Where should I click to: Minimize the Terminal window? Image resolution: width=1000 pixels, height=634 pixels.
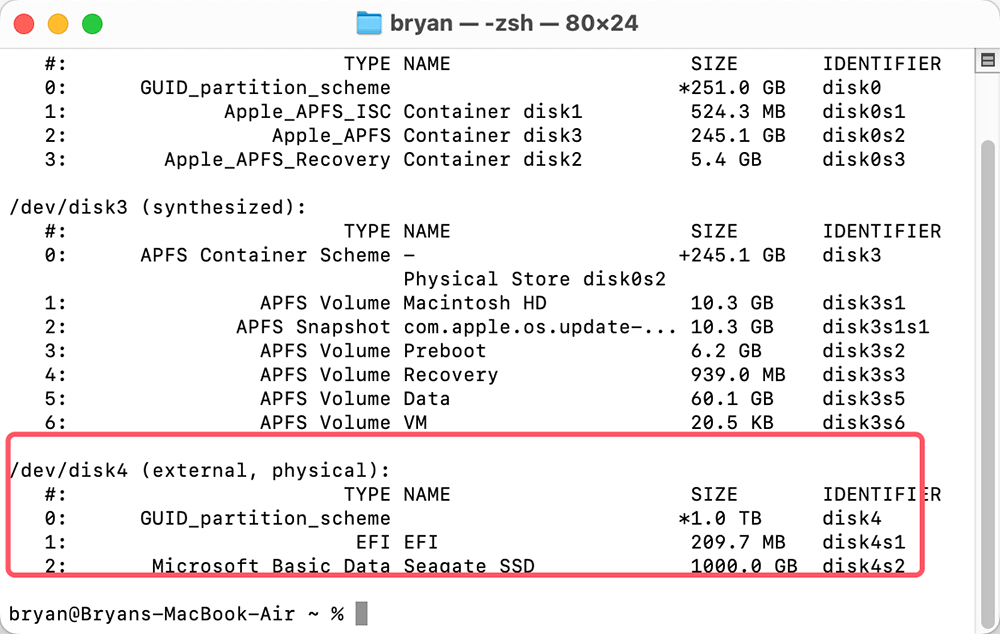click(58, 23)
